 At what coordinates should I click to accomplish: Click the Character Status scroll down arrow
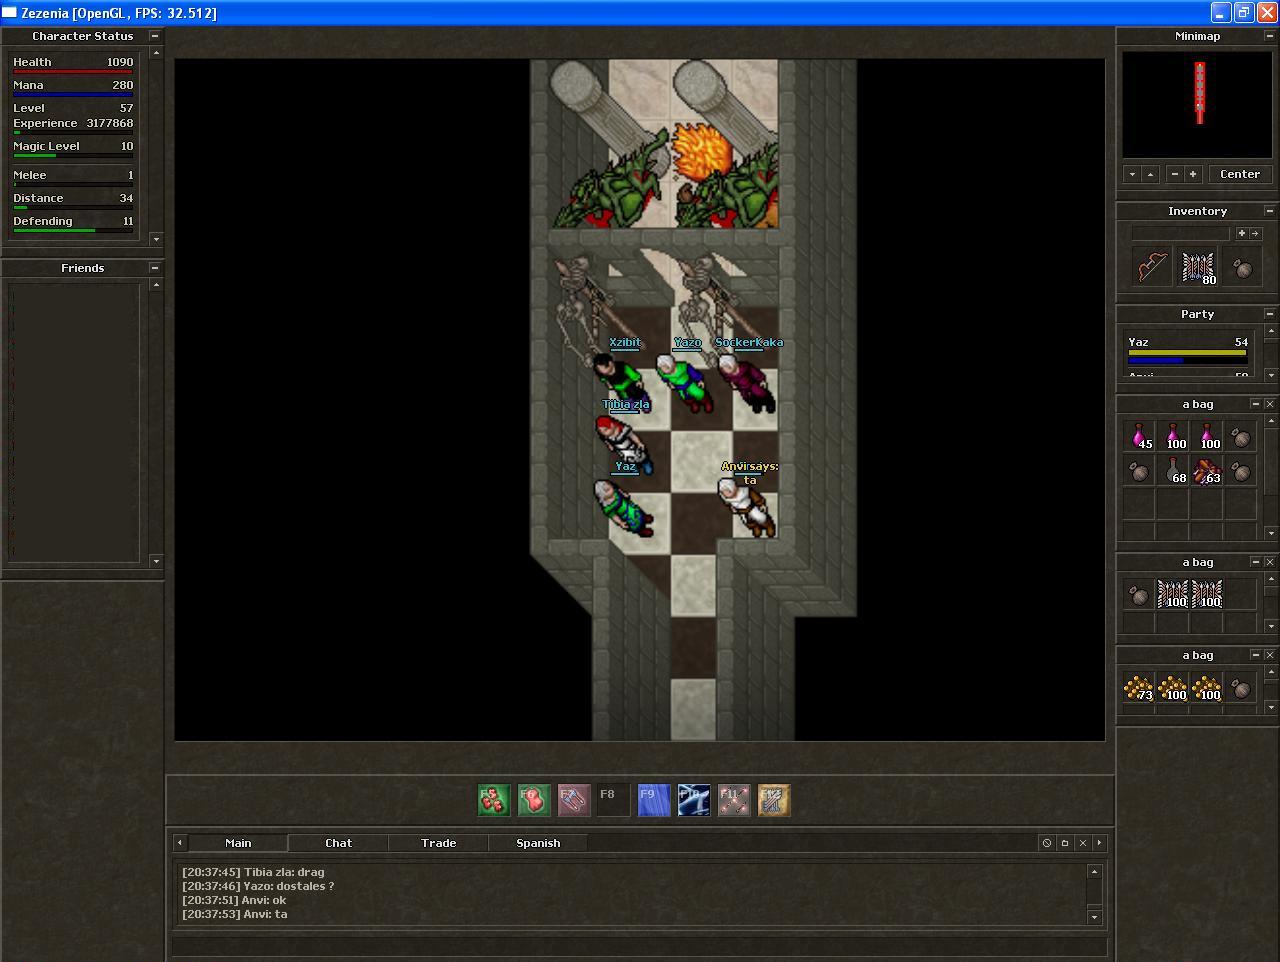pyautogui.click(x=155, y=239)
